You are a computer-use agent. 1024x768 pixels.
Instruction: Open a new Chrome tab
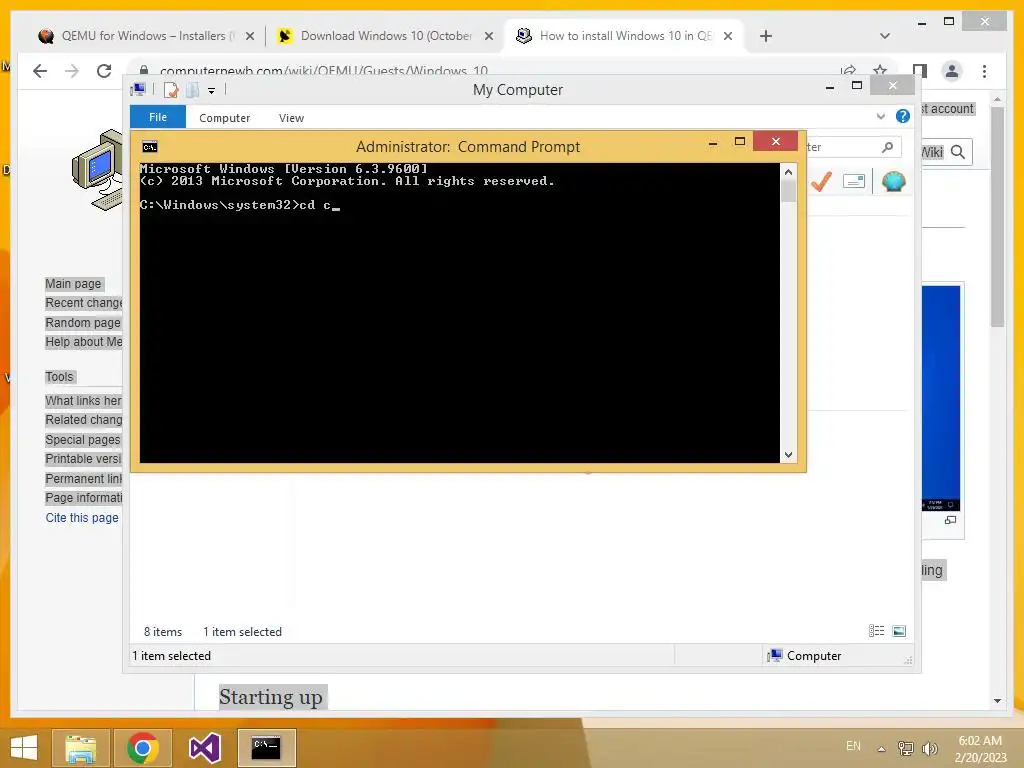coord(766,36)
